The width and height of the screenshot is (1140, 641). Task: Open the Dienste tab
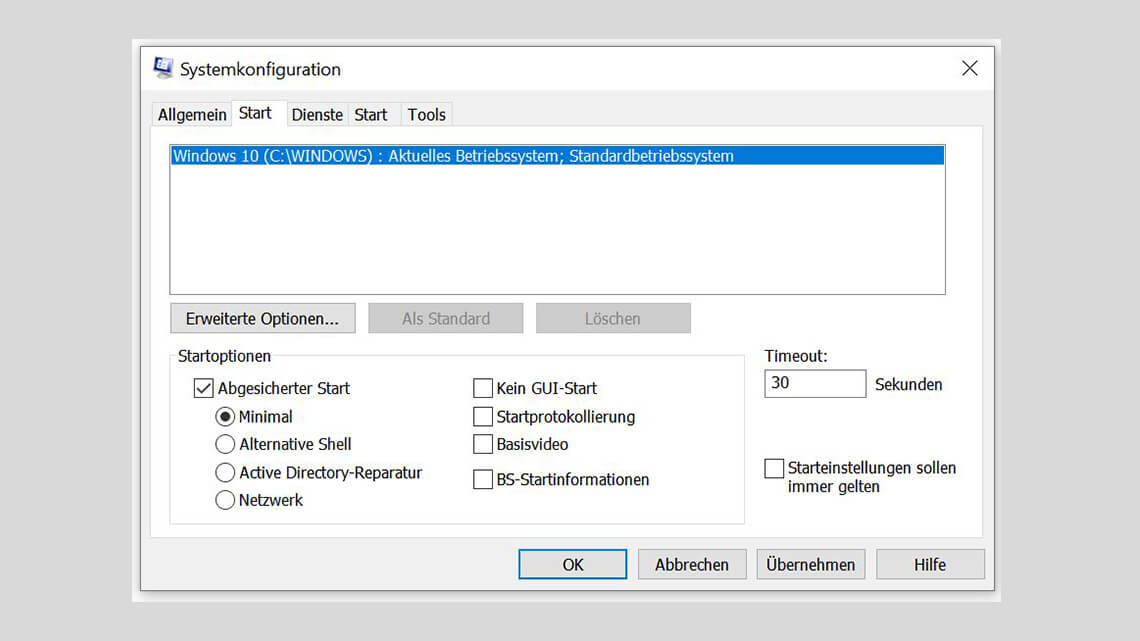(x=317, y=115)
